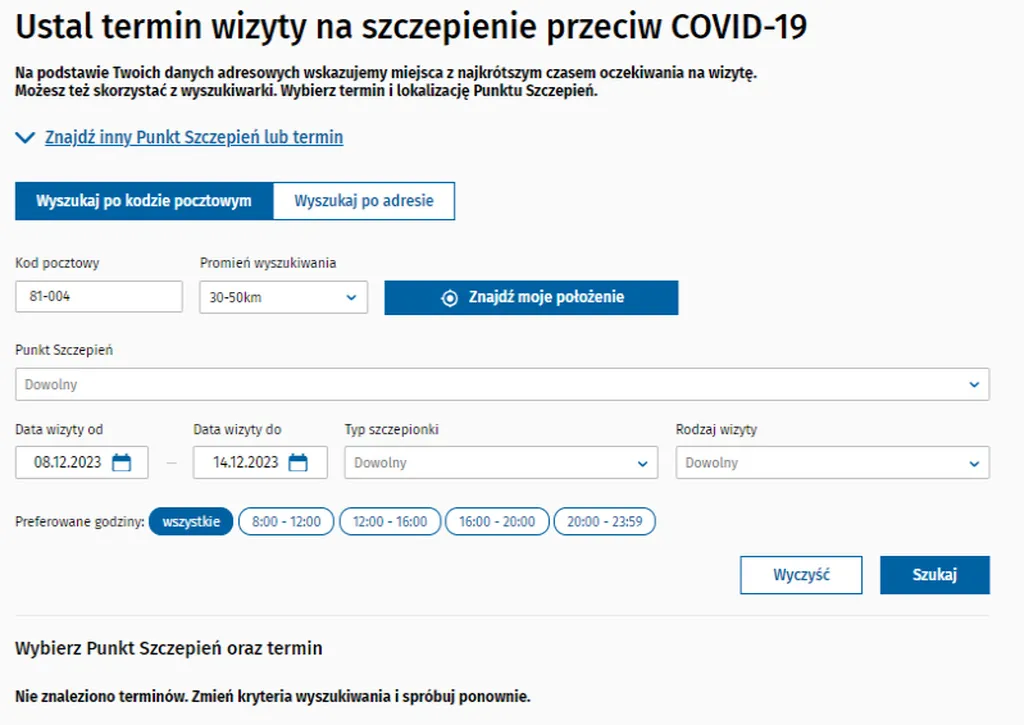The image size is (1024, 725).
Task: Collapse the chevron beside Znajdź inny Punkt Szczepień
Action: [25, 137]
